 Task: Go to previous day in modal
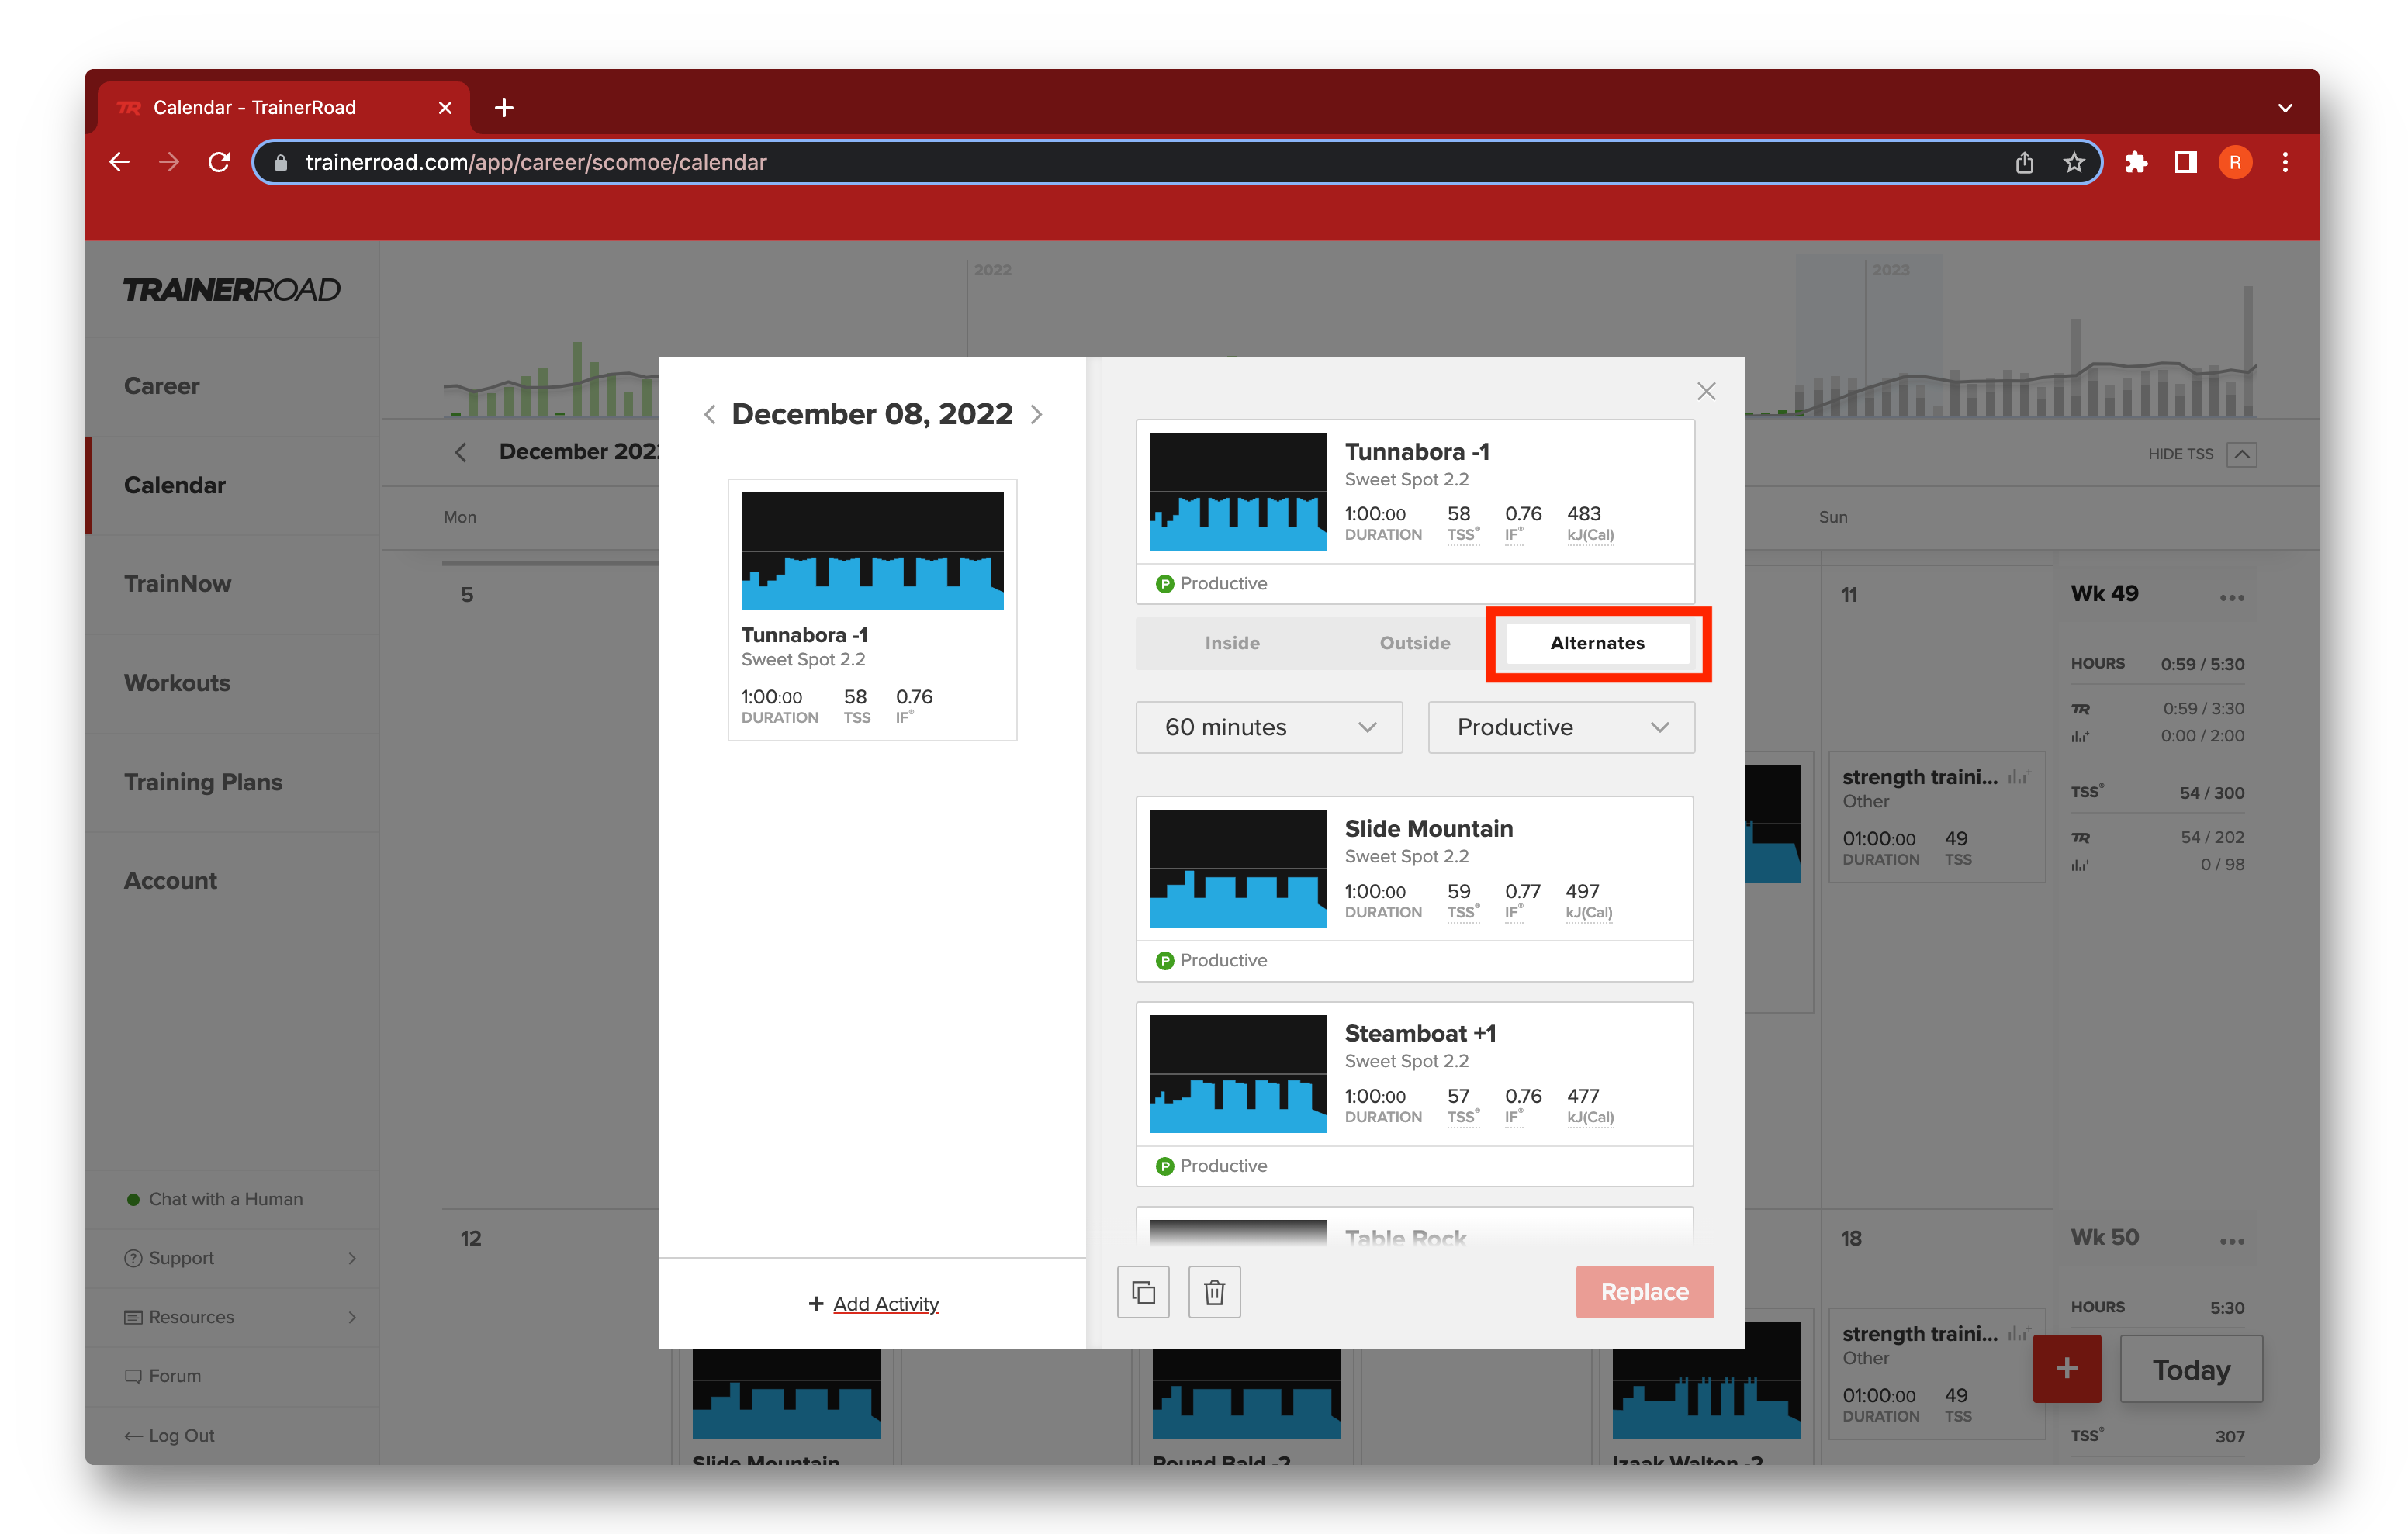[x=709, y=414]
